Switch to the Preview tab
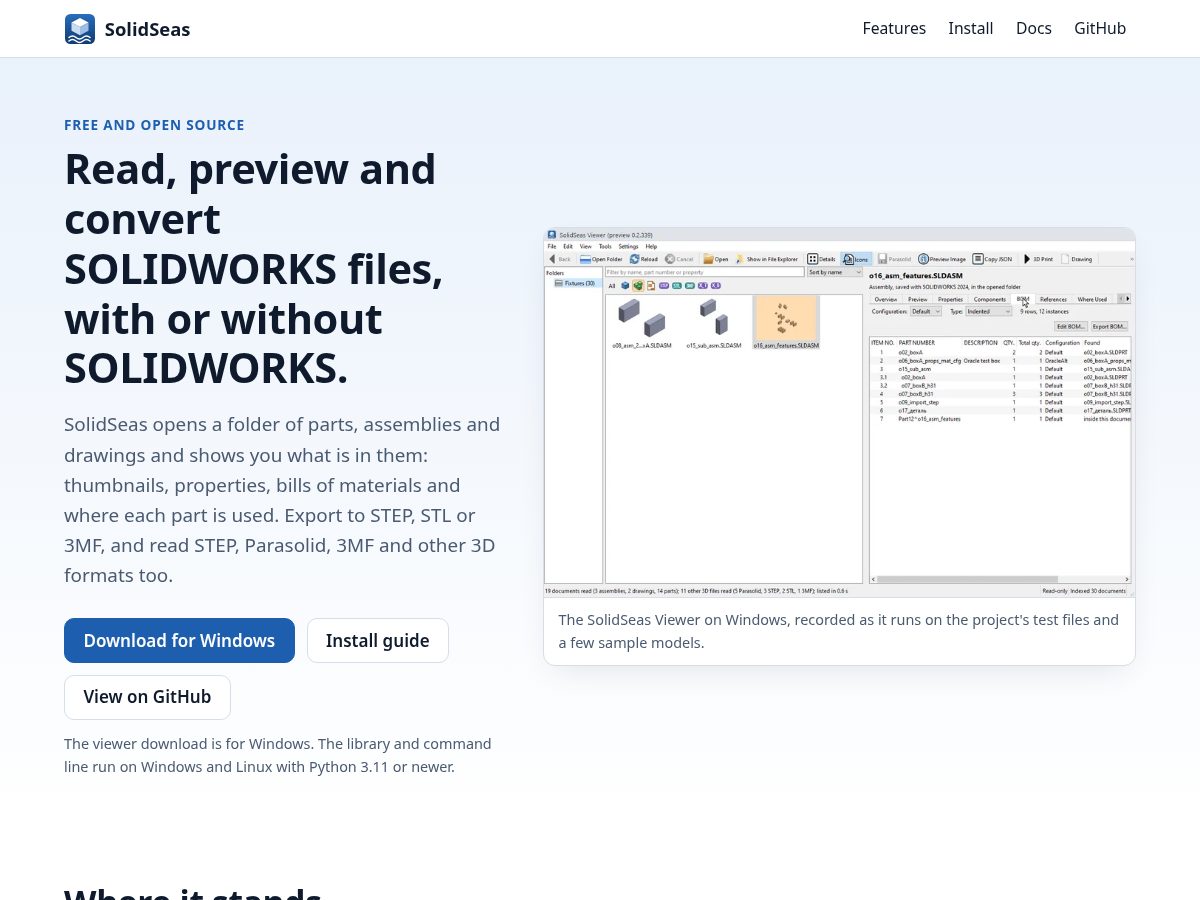1200x900 pixels. click(x=918, y=299)
